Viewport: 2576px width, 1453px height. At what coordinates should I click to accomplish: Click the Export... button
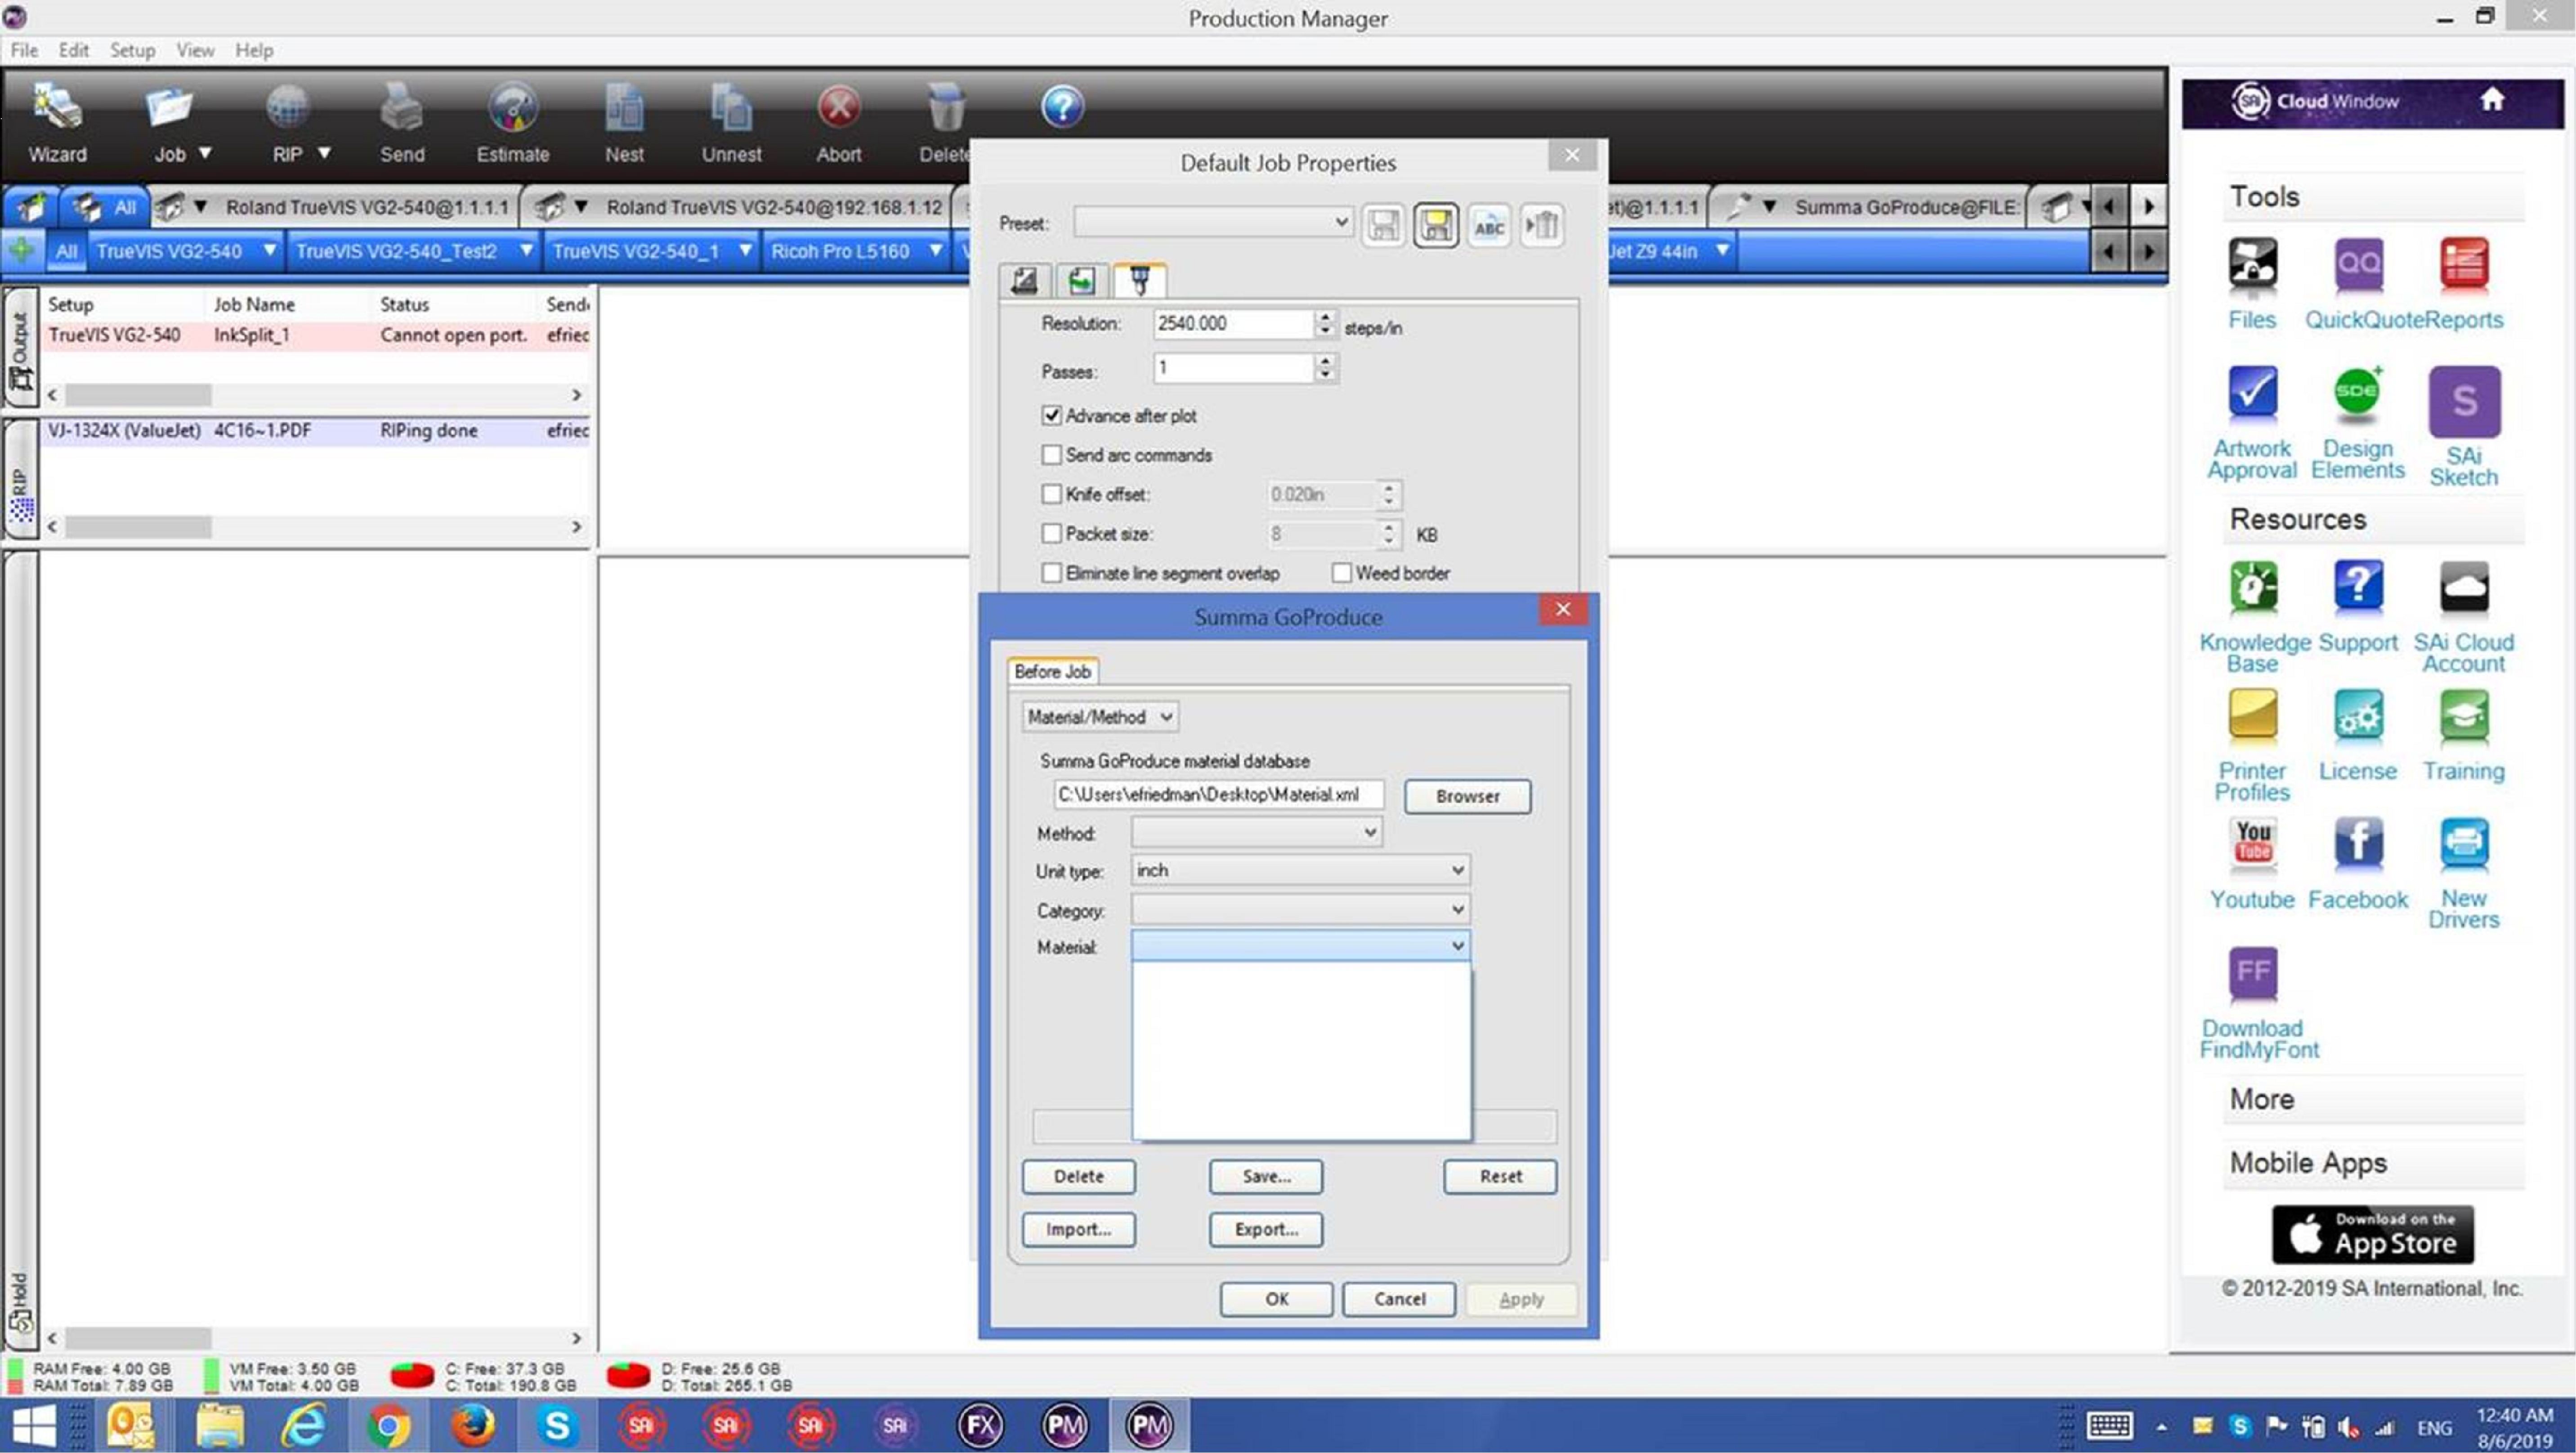(x=1266, y=1229)
